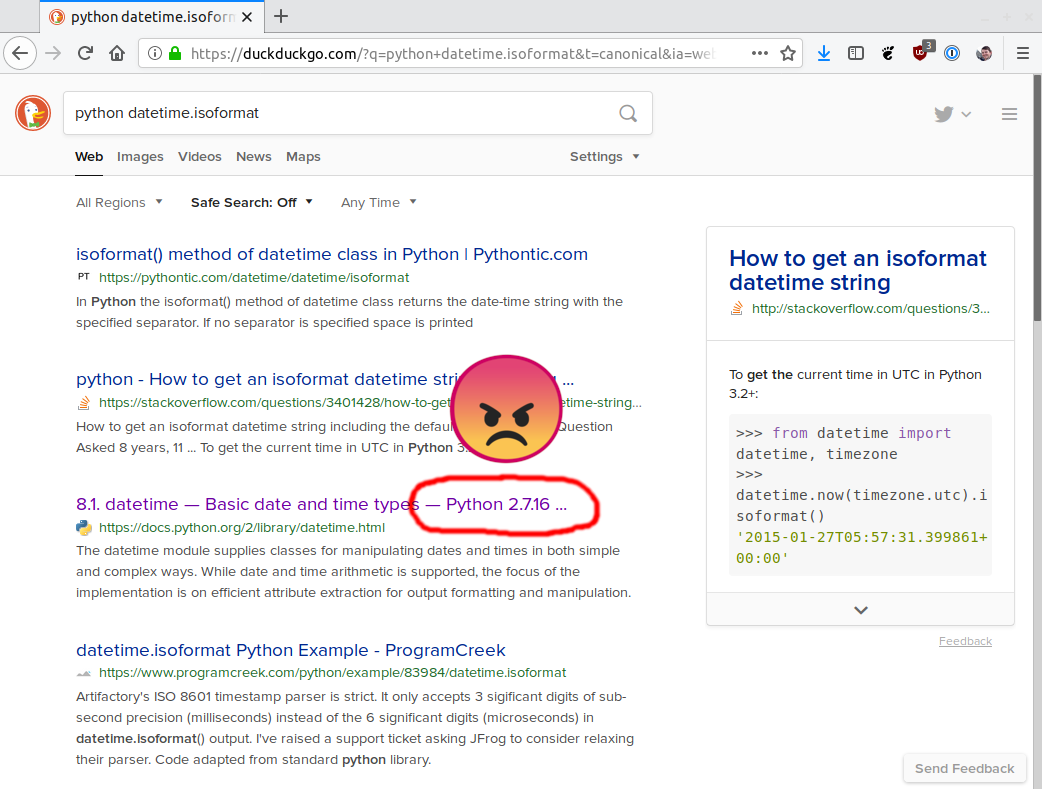Bookmark this page with the star icon
Screen dimensions: 1042x789
(788, 53)
